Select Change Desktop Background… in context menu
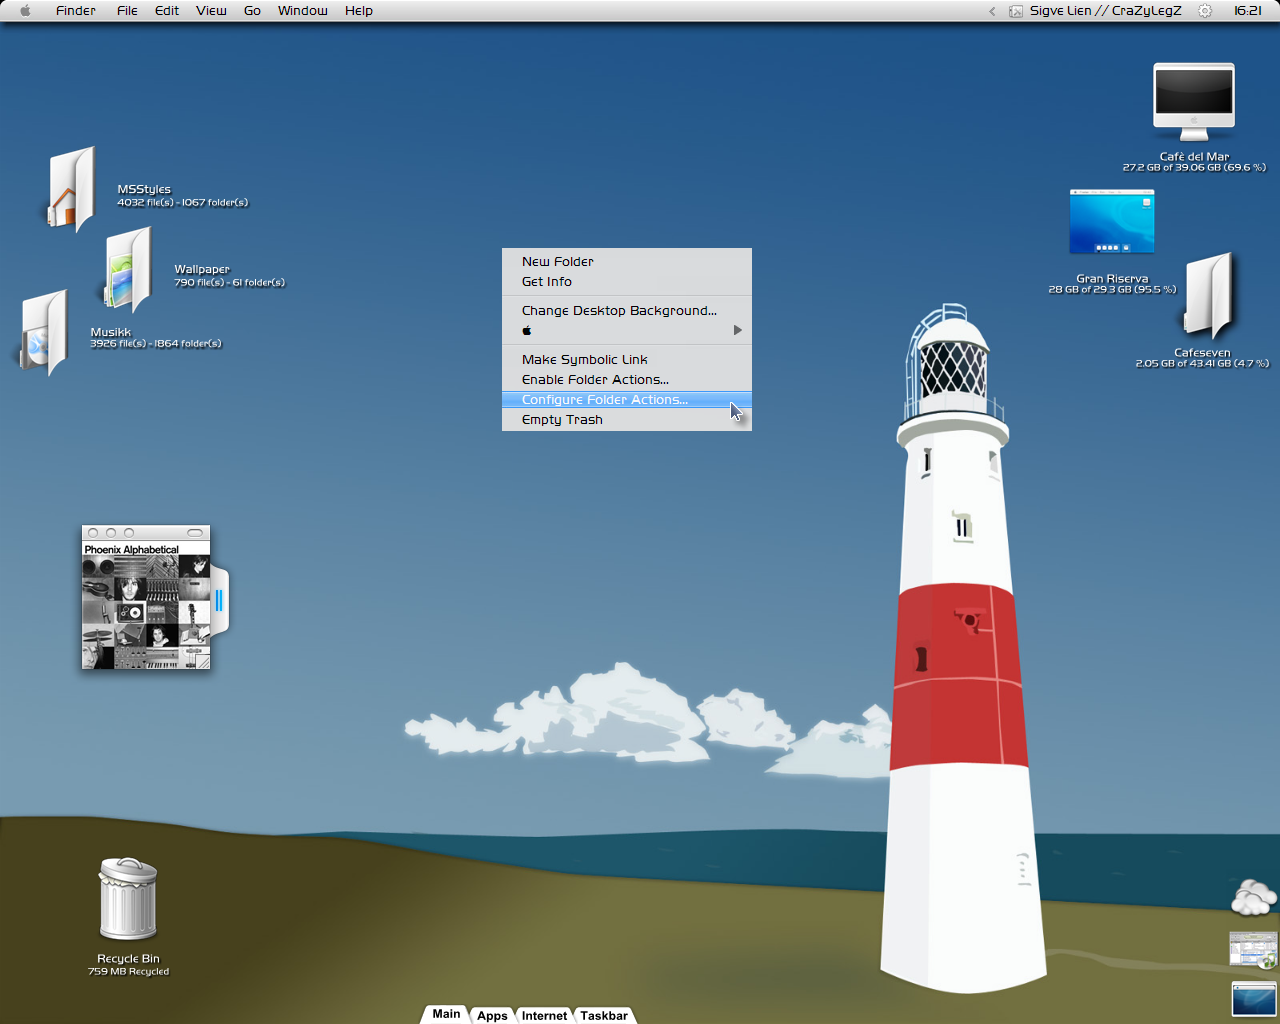 click(626, 311)
